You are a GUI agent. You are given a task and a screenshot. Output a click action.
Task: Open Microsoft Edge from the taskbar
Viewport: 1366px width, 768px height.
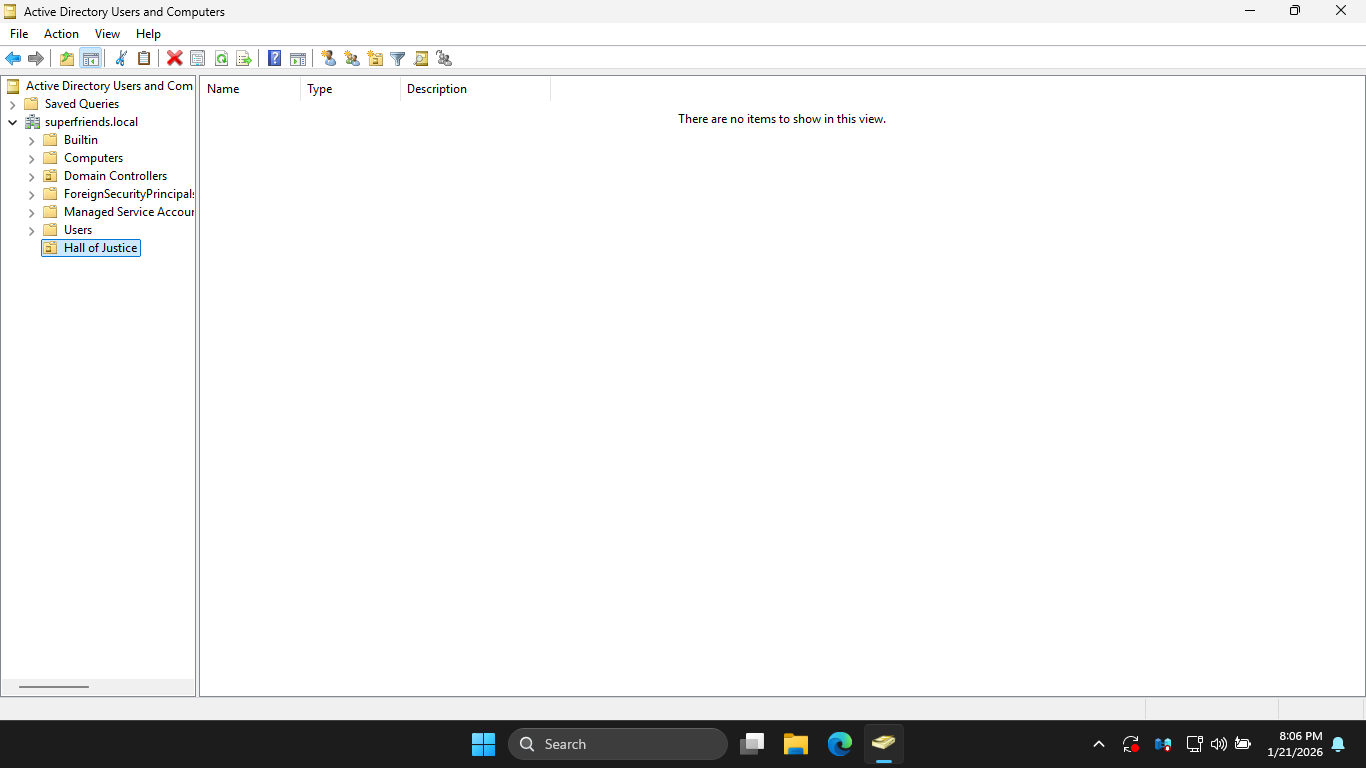click(839, 744)
